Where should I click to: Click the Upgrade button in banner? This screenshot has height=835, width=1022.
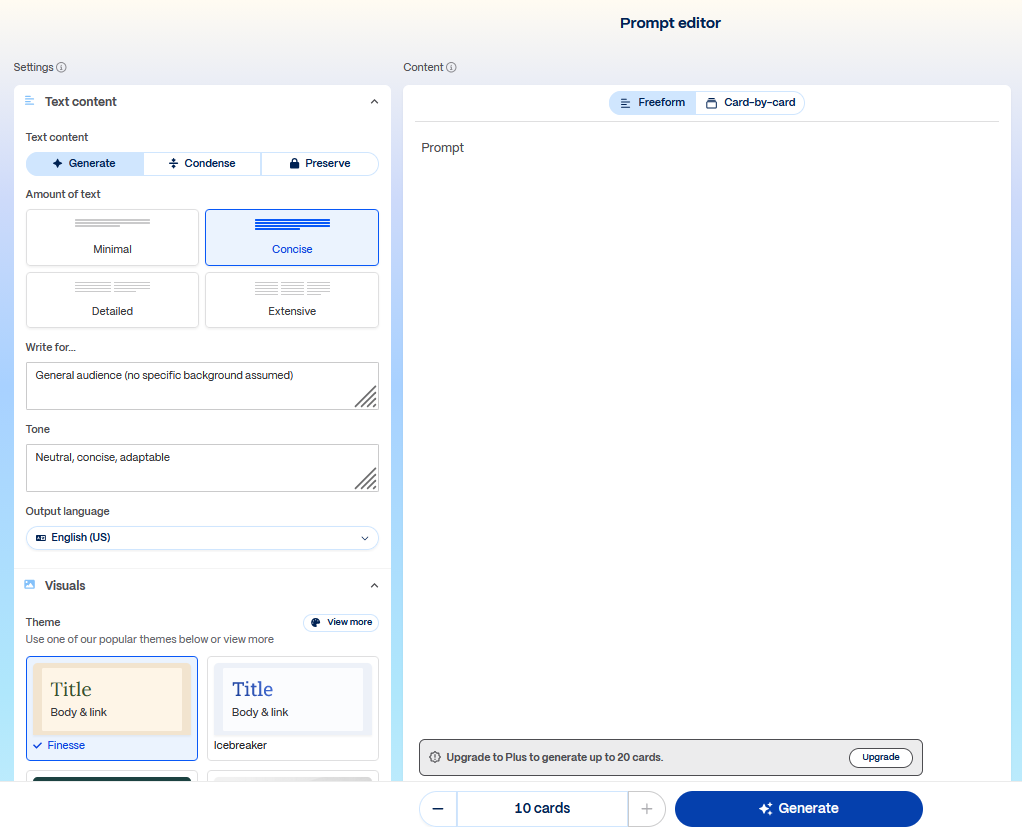(x=880, y=758)
